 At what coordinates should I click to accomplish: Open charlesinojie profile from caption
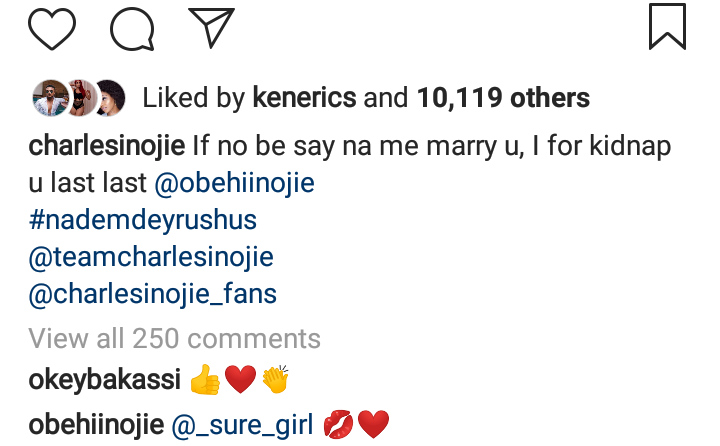tap(107, 148)
